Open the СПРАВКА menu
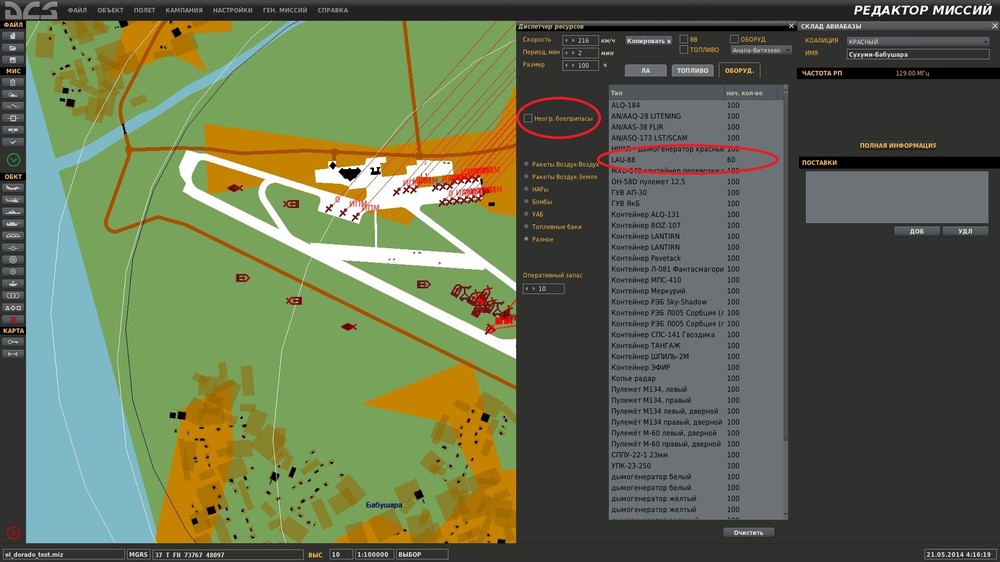Image resolution: width=1000 pixels, height=562 pixels. 332,10
